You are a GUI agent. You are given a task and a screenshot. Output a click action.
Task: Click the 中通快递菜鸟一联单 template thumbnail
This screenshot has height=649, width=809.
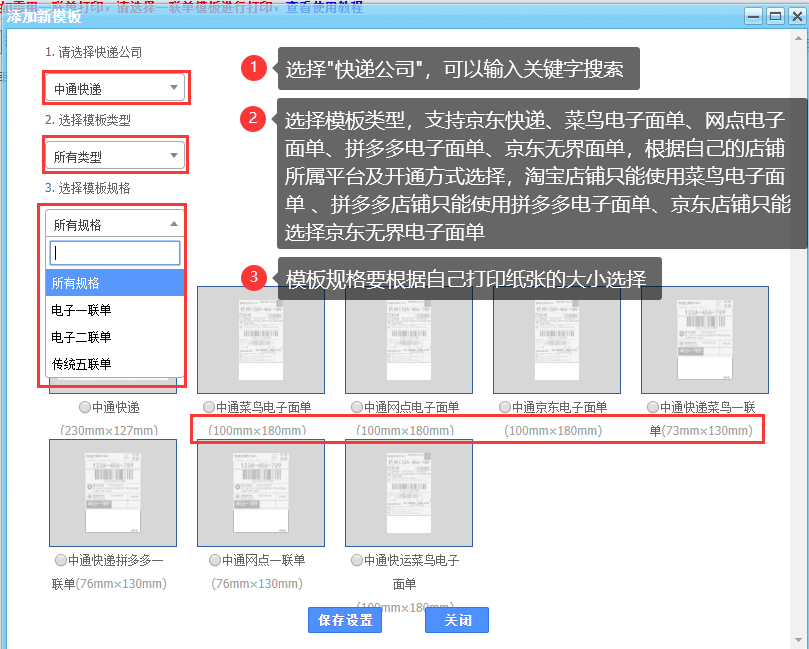[705, 340]
